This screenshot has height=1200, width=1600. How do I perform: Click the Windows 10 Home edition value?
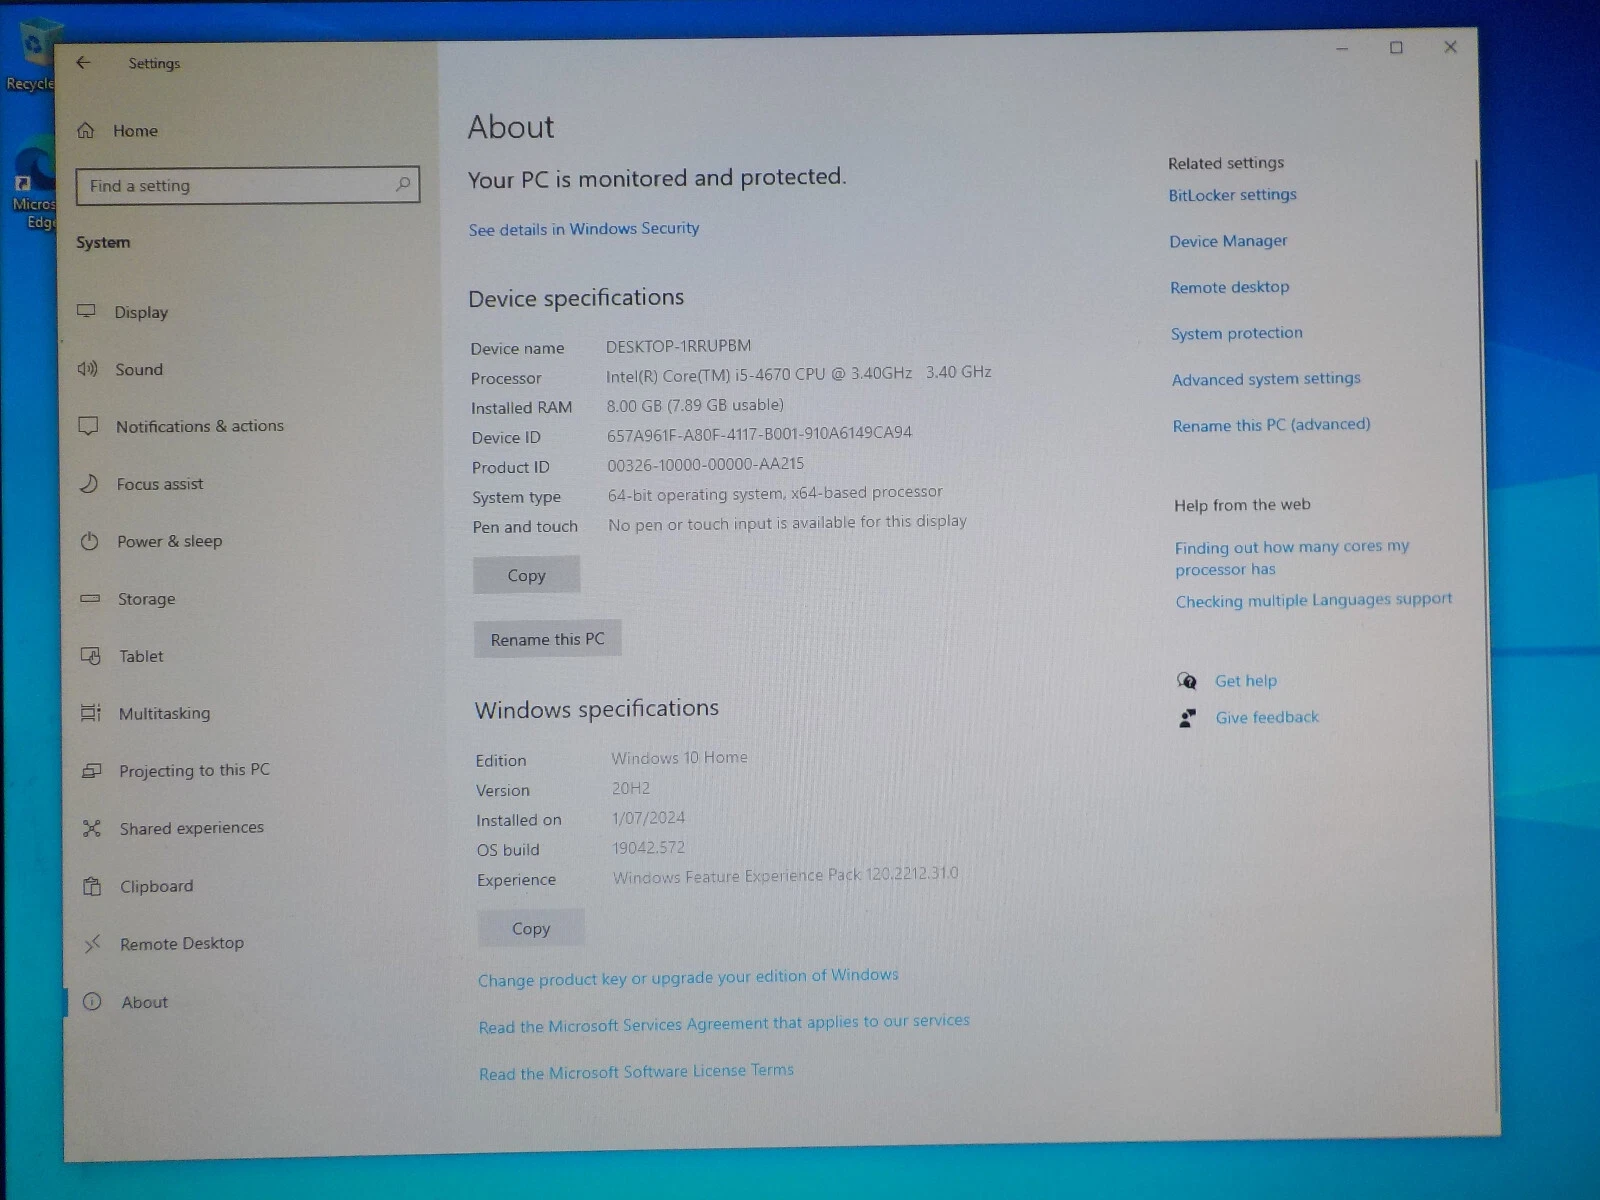(x=679, y=758)
